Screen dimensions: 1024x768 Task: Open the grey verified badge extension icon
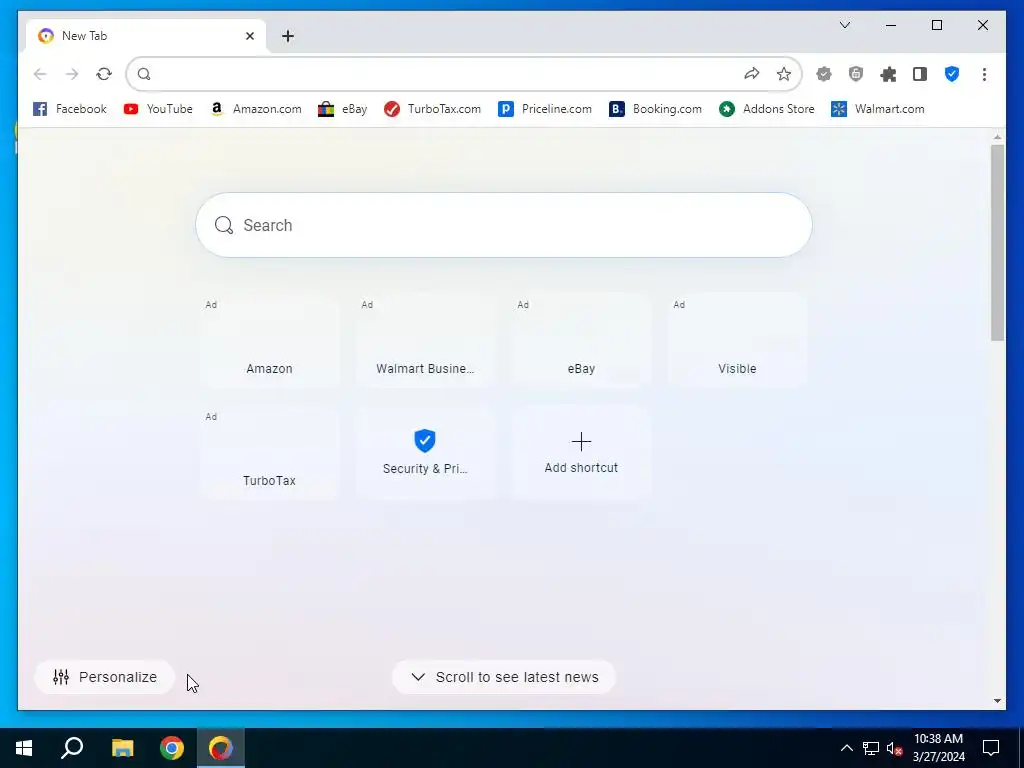coord(824,74)
